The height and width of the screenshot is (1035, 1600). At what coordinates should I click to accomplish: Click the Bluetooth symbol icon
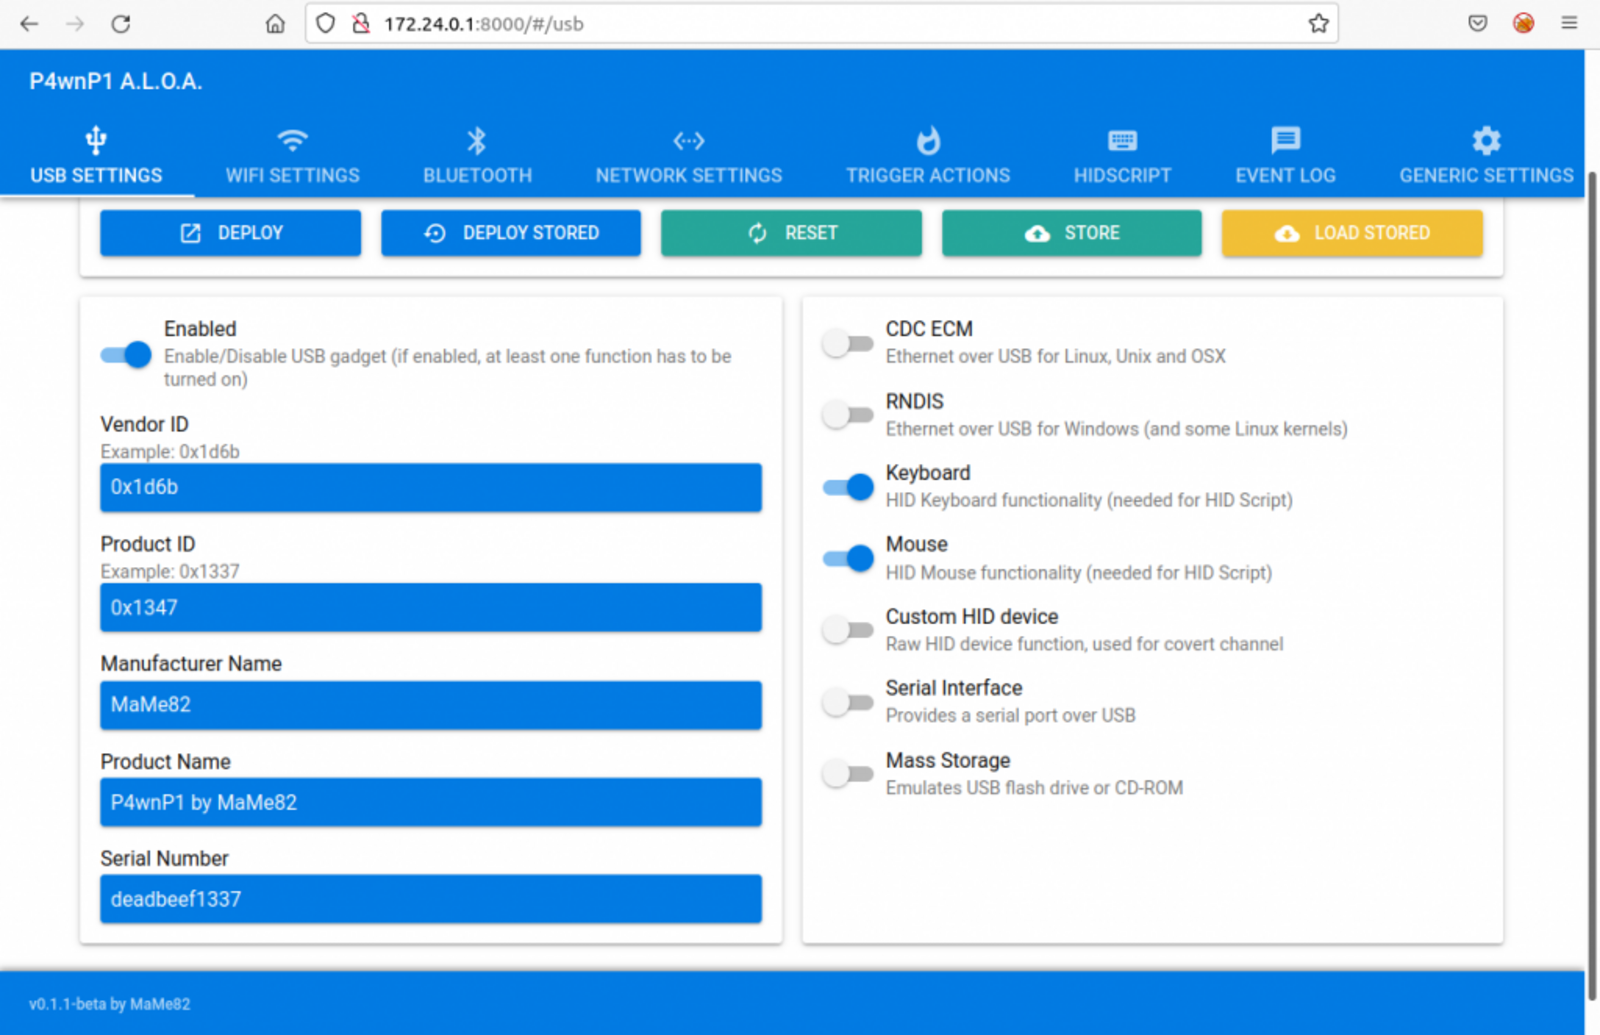(x=477, y=141)
